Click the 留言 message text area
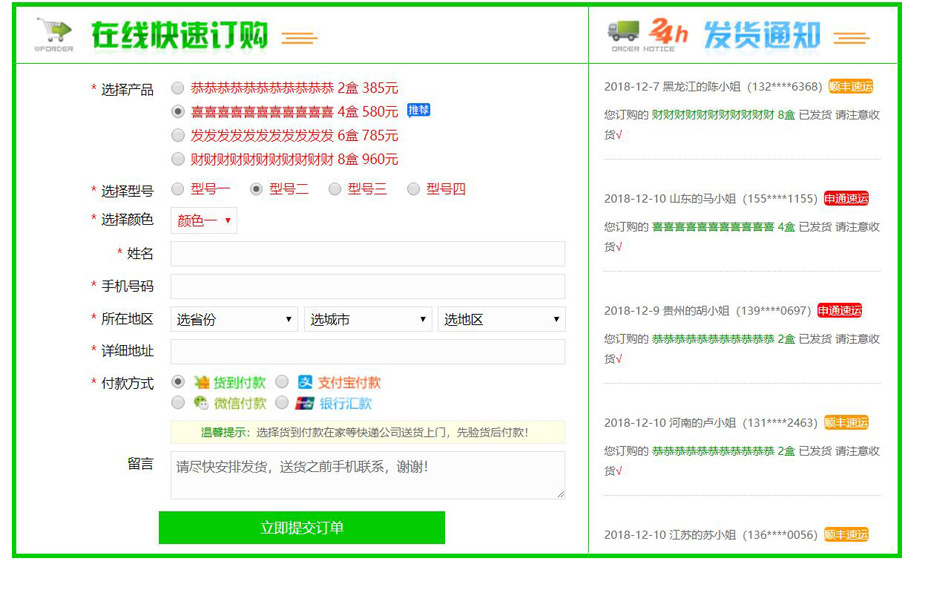This screenshot has width=928, height=590. tap(367, 474)
